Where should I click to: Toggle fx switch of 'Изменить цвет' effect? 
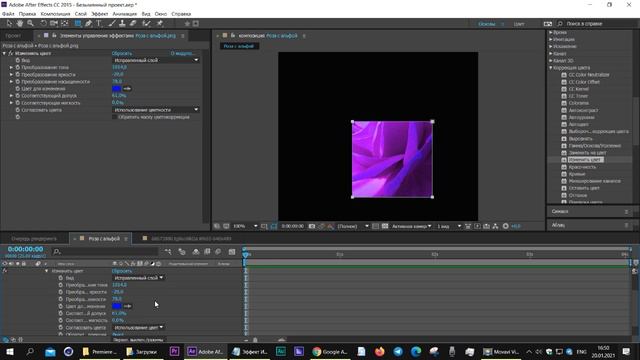11,53
